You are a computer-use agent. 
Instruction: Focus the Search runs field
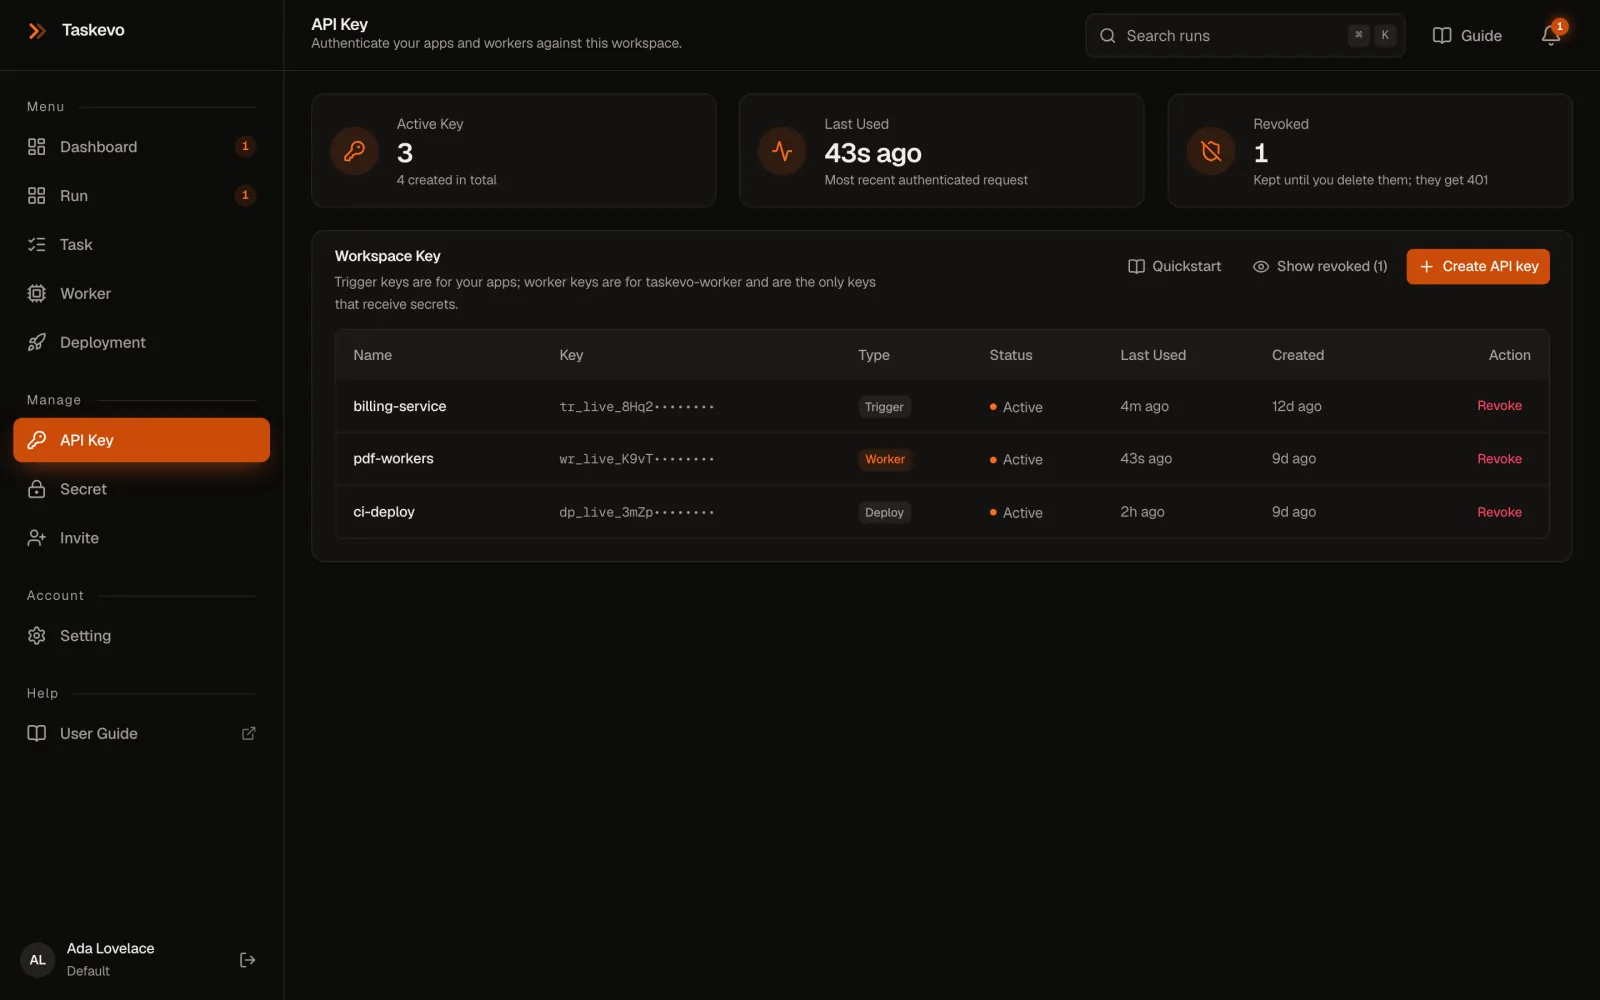tap(1245, 36)
